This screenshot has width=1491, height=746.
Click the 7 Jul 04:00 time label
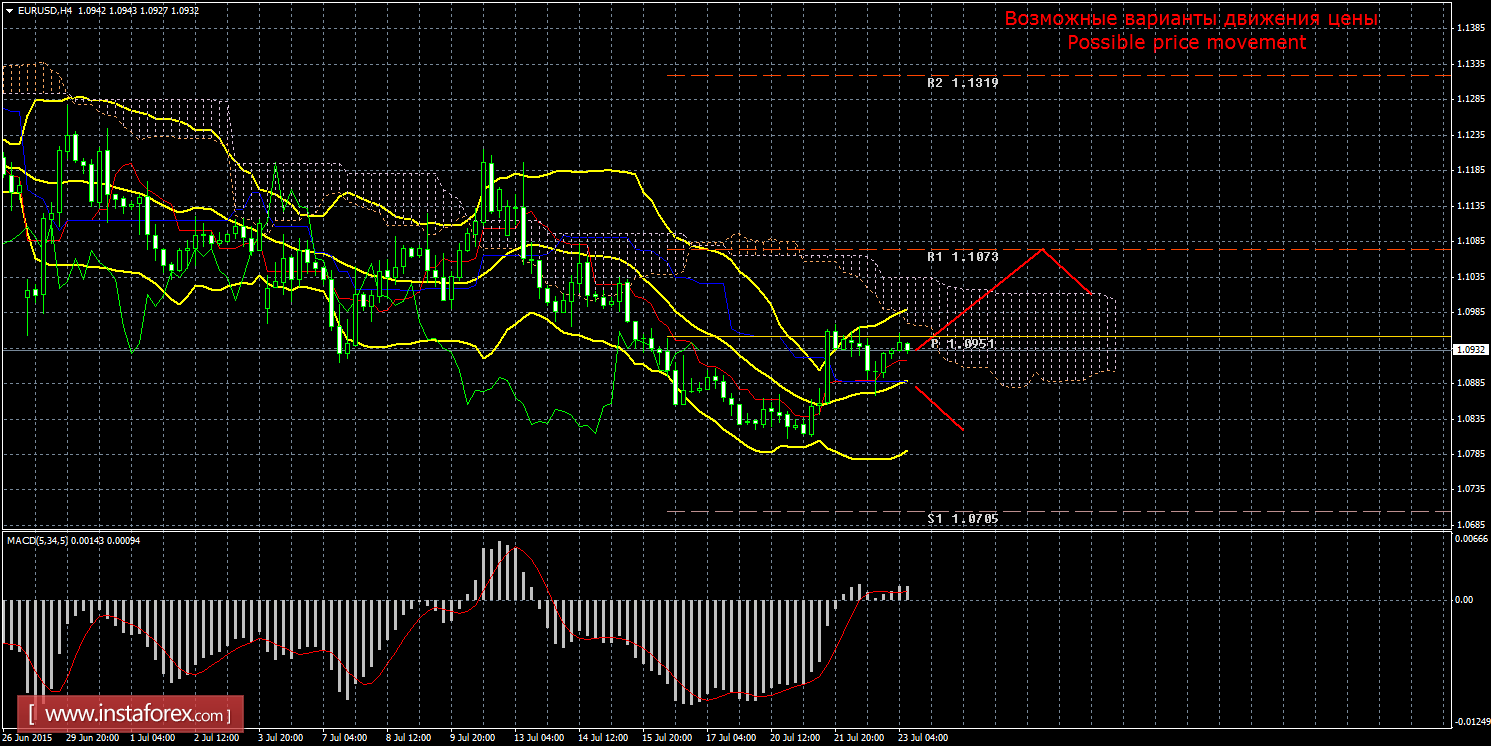(343, 738)
